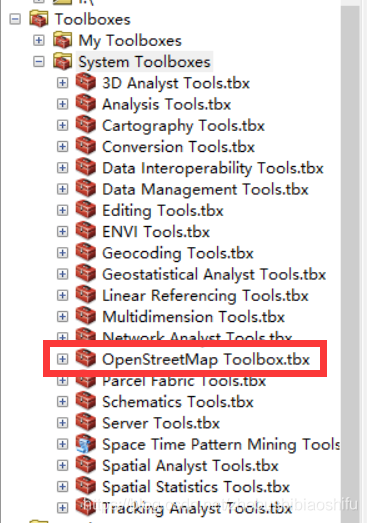Select Editing Tools.tbx in the tree
367x523 pixels.
coord(162,211)
